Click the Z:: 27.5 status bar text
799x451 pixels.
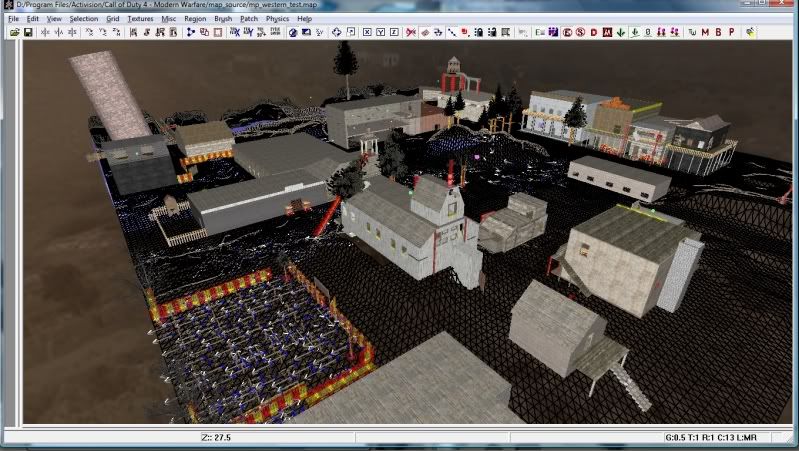point(216,438)
